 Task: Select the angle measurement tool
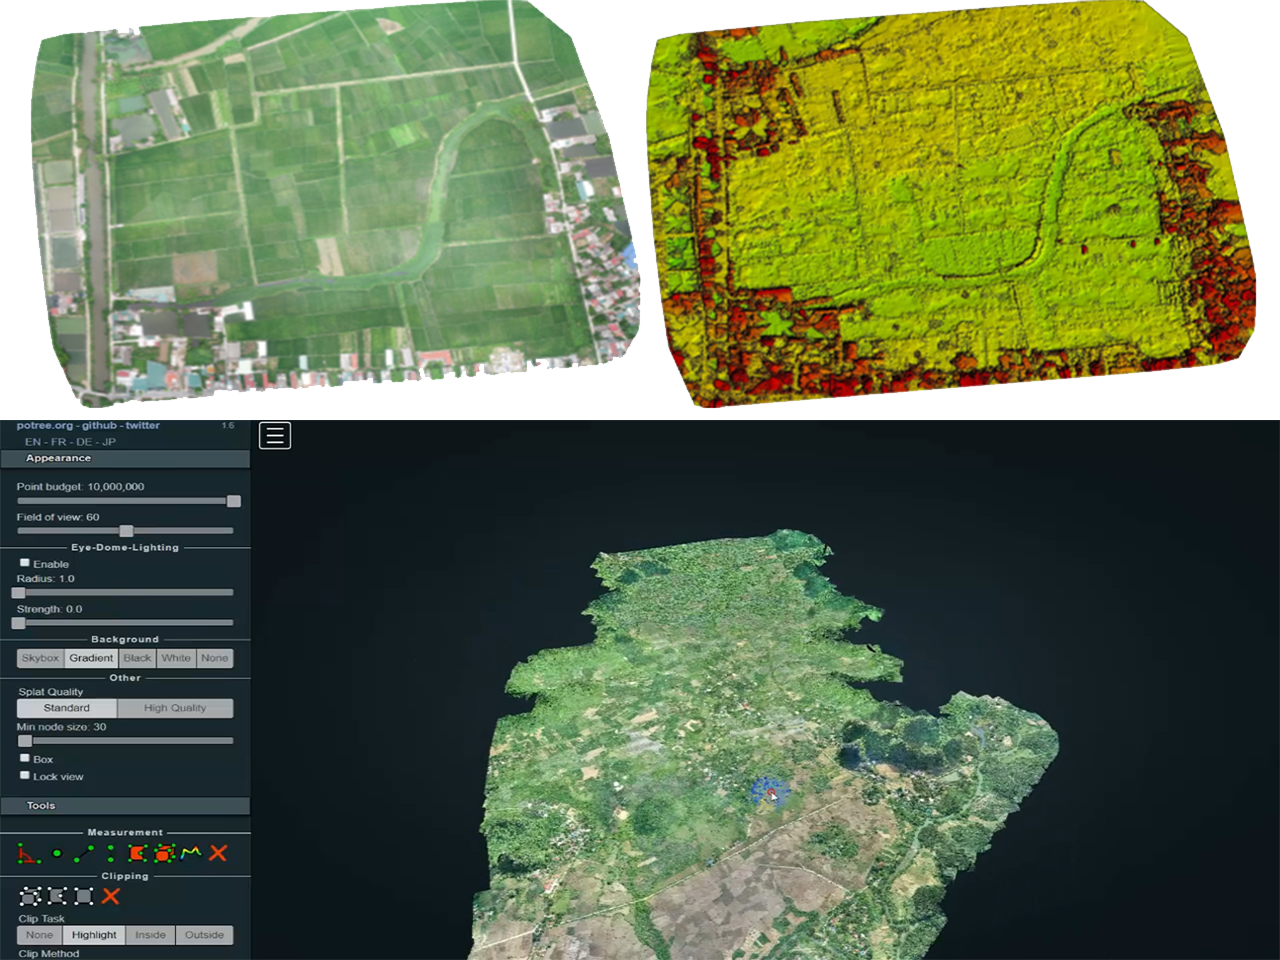[28, 853]
